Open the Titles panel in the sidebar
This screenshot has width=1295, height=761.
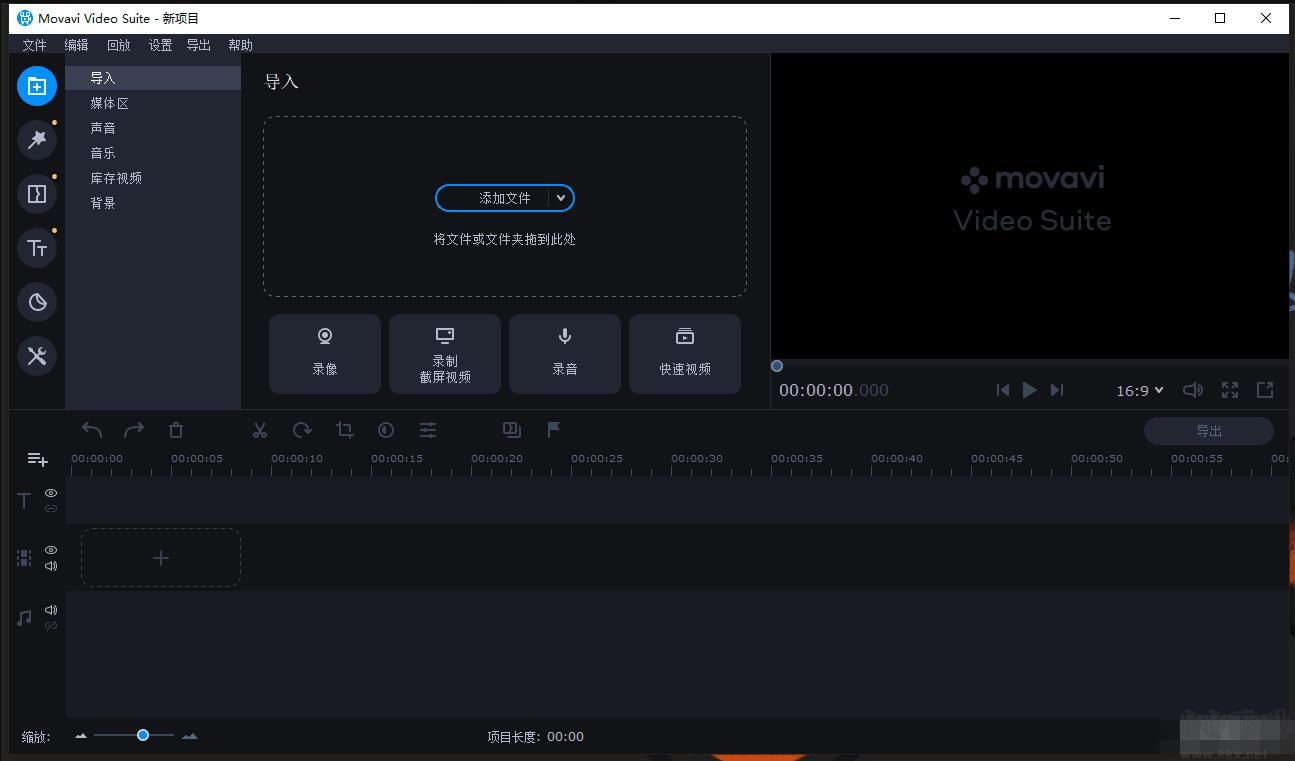(x=37, y=248)
